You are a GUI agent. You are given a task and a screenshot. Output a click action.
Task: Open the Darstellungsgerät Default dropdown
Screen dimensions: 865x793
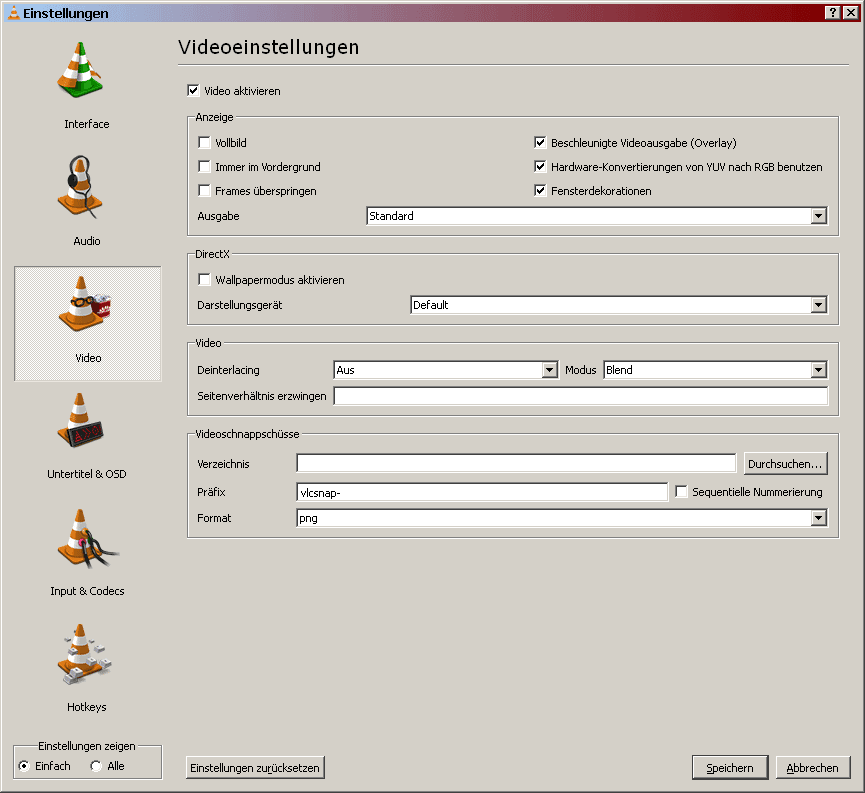pos(619,305)
